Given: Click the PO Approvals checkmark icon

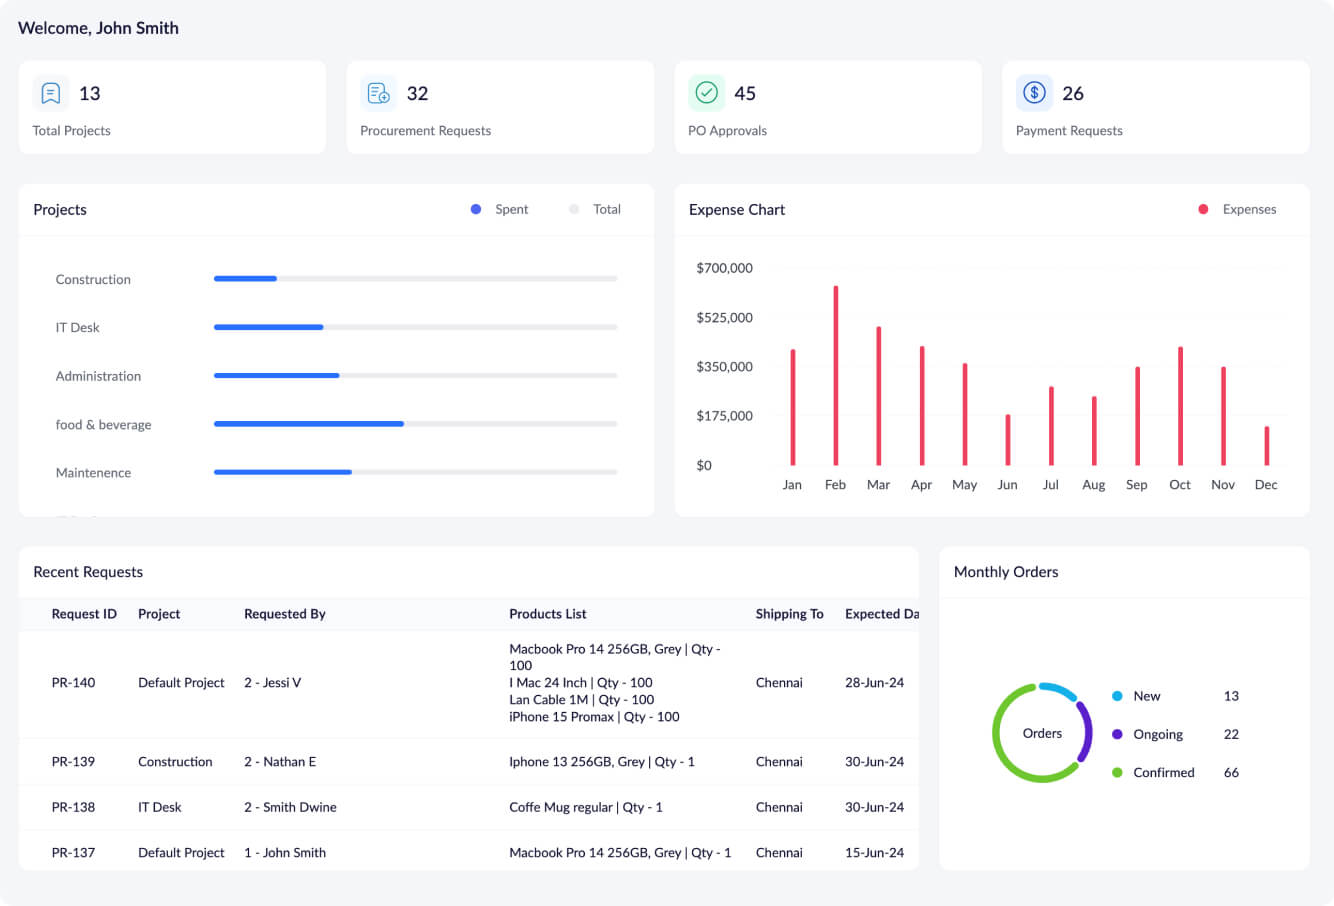Looking at the screenshot, I should [706, 93].
